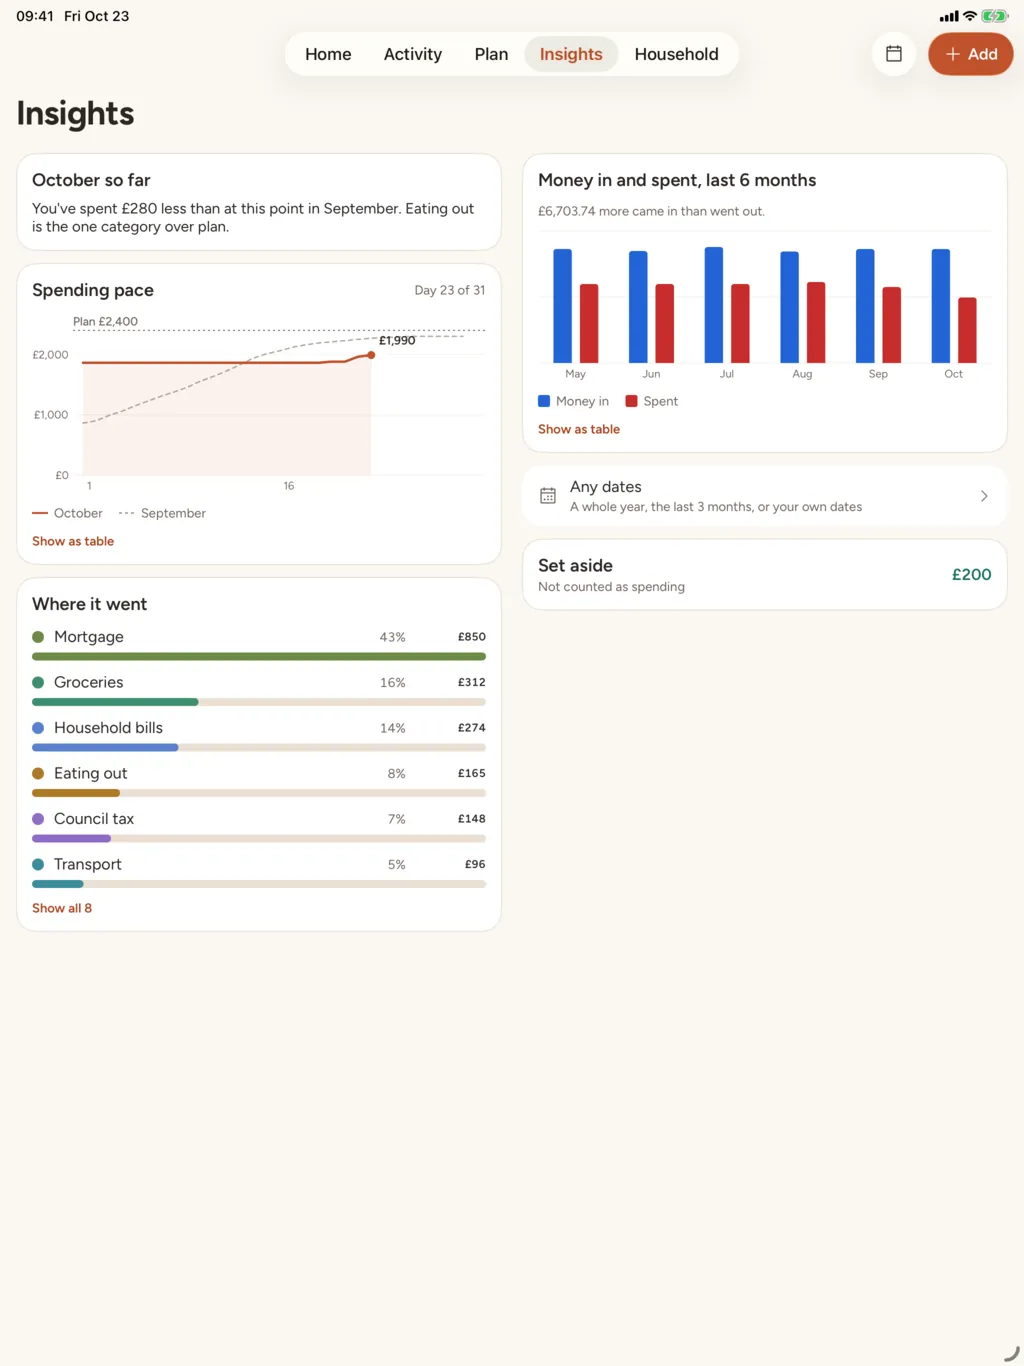Click the £1,990 data point on the chart
The image size is (1024, 1366).
coord(371,355)
